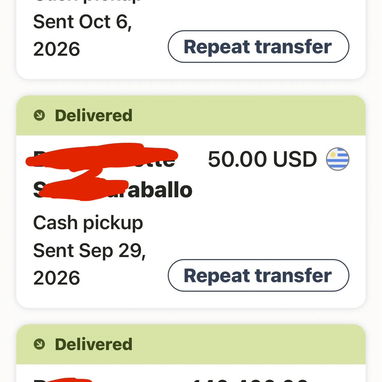This screenshot has width=382, height=382.
Task: Click the cut-off redacted name on the bottom card
Action: point(63,379)
